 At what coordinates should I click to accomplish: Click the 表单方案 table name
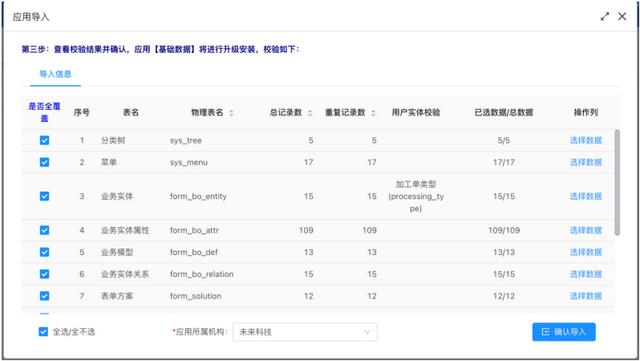pos(117,296)
